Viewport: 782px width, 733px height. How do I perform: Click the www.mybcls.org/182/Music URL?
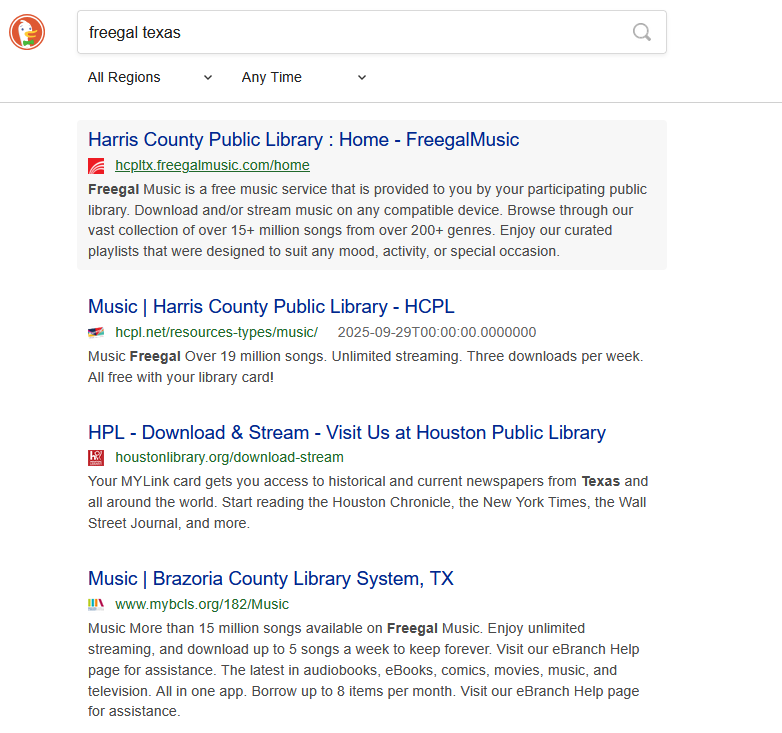[x=202, y=604]
